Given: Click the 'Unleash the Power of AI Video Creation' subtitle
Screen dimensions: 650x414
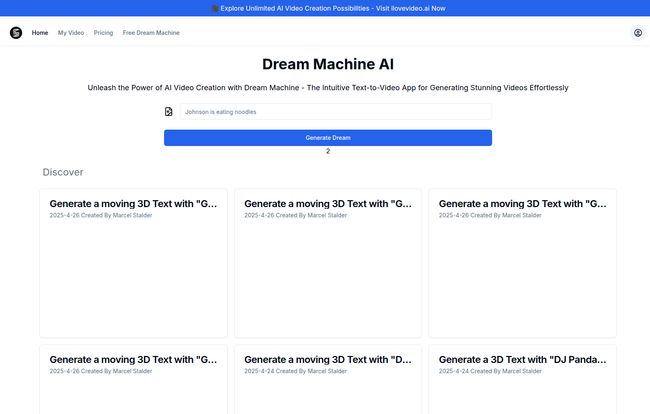Looking at the screenshot, I should click(328, 88).
